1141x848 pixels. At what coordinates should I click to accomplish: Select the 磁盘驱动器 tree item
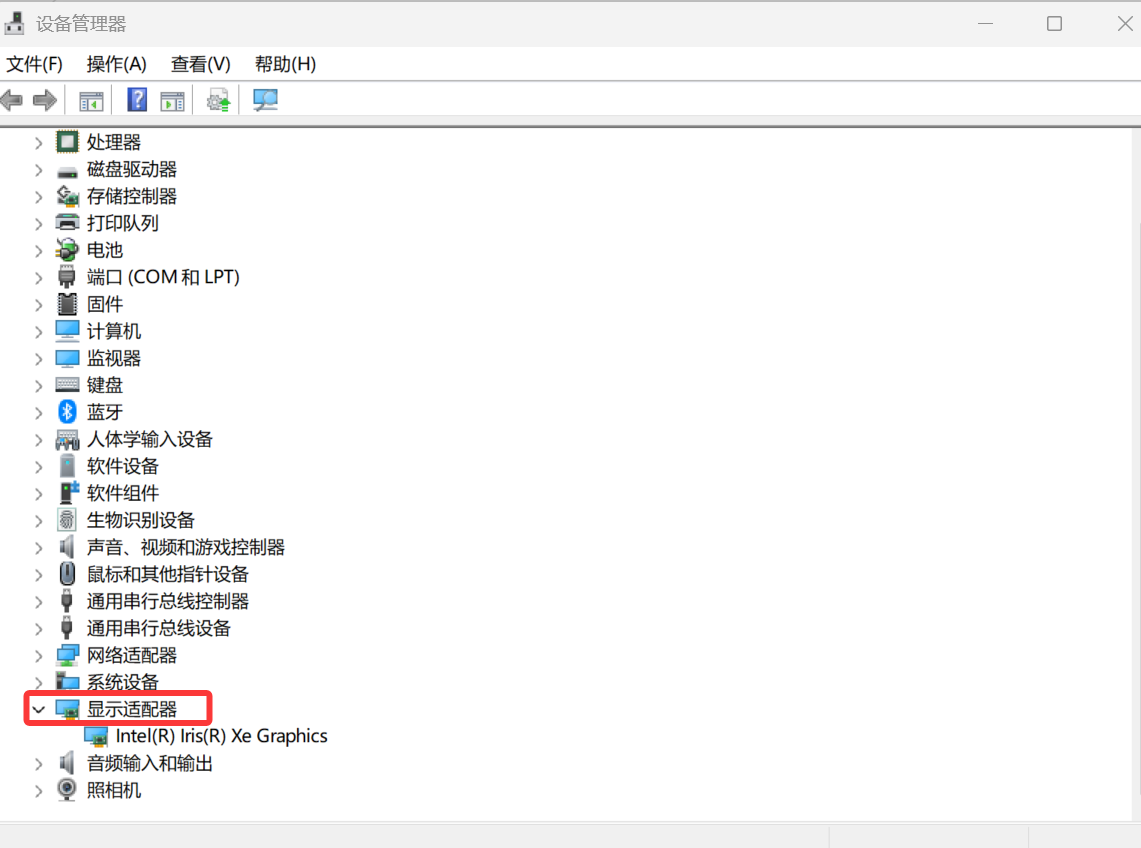tap(133, 168)
